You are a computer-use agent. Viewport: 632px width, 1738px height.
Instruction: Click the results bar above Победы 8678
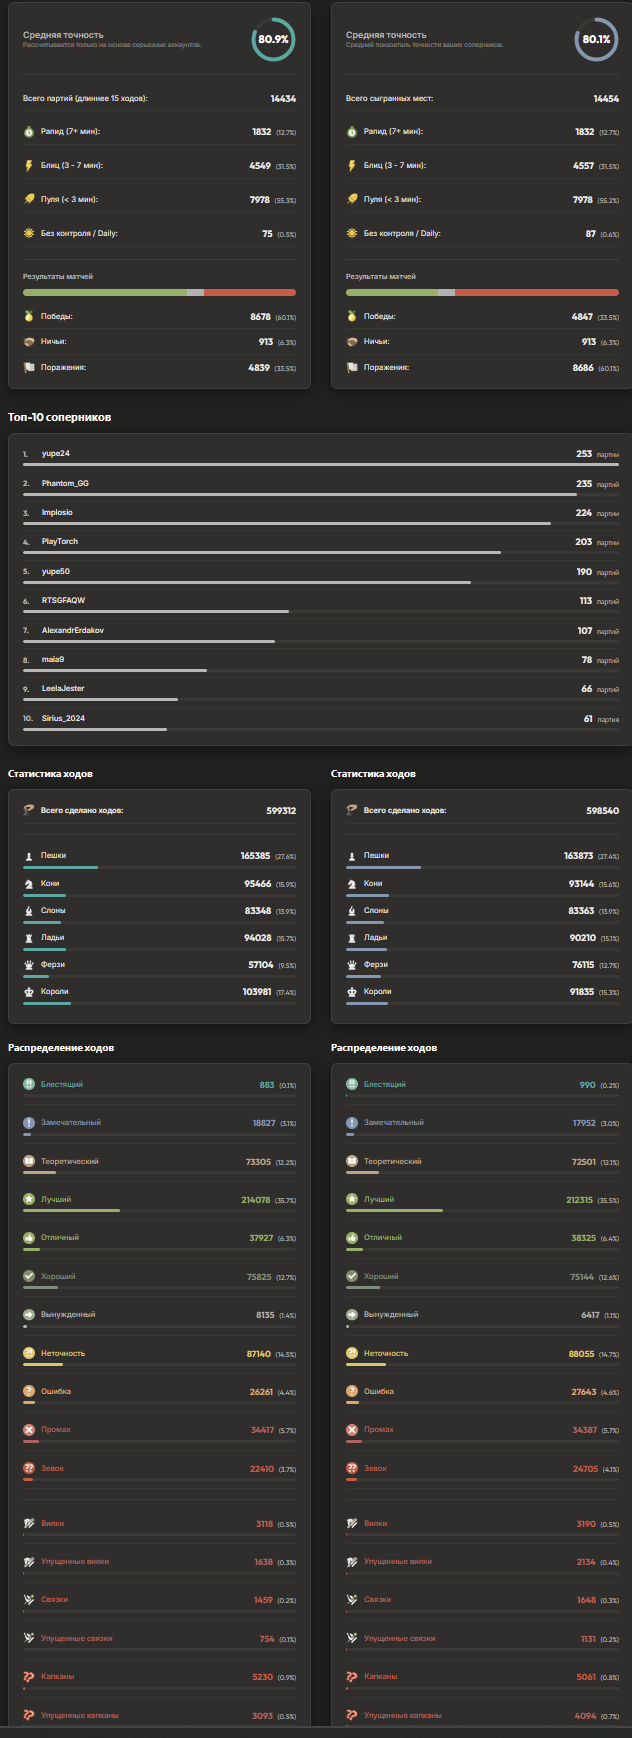point(159,292)
